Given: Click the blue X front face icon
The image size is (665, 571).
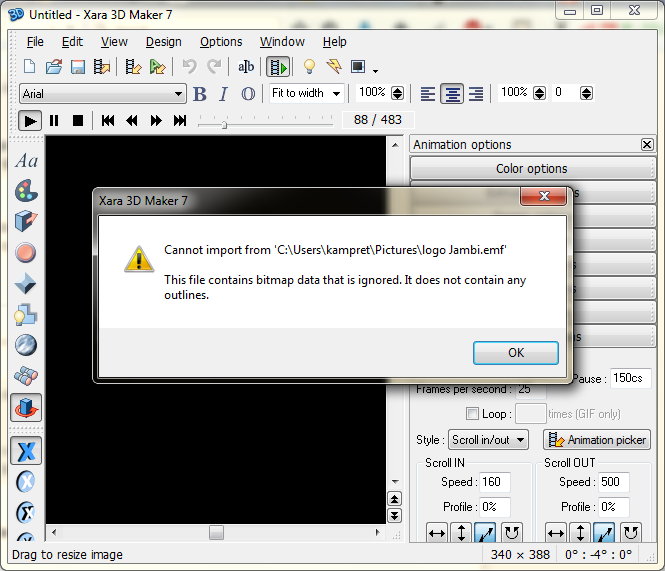Looking at the screenshot, I should (26, 451).
